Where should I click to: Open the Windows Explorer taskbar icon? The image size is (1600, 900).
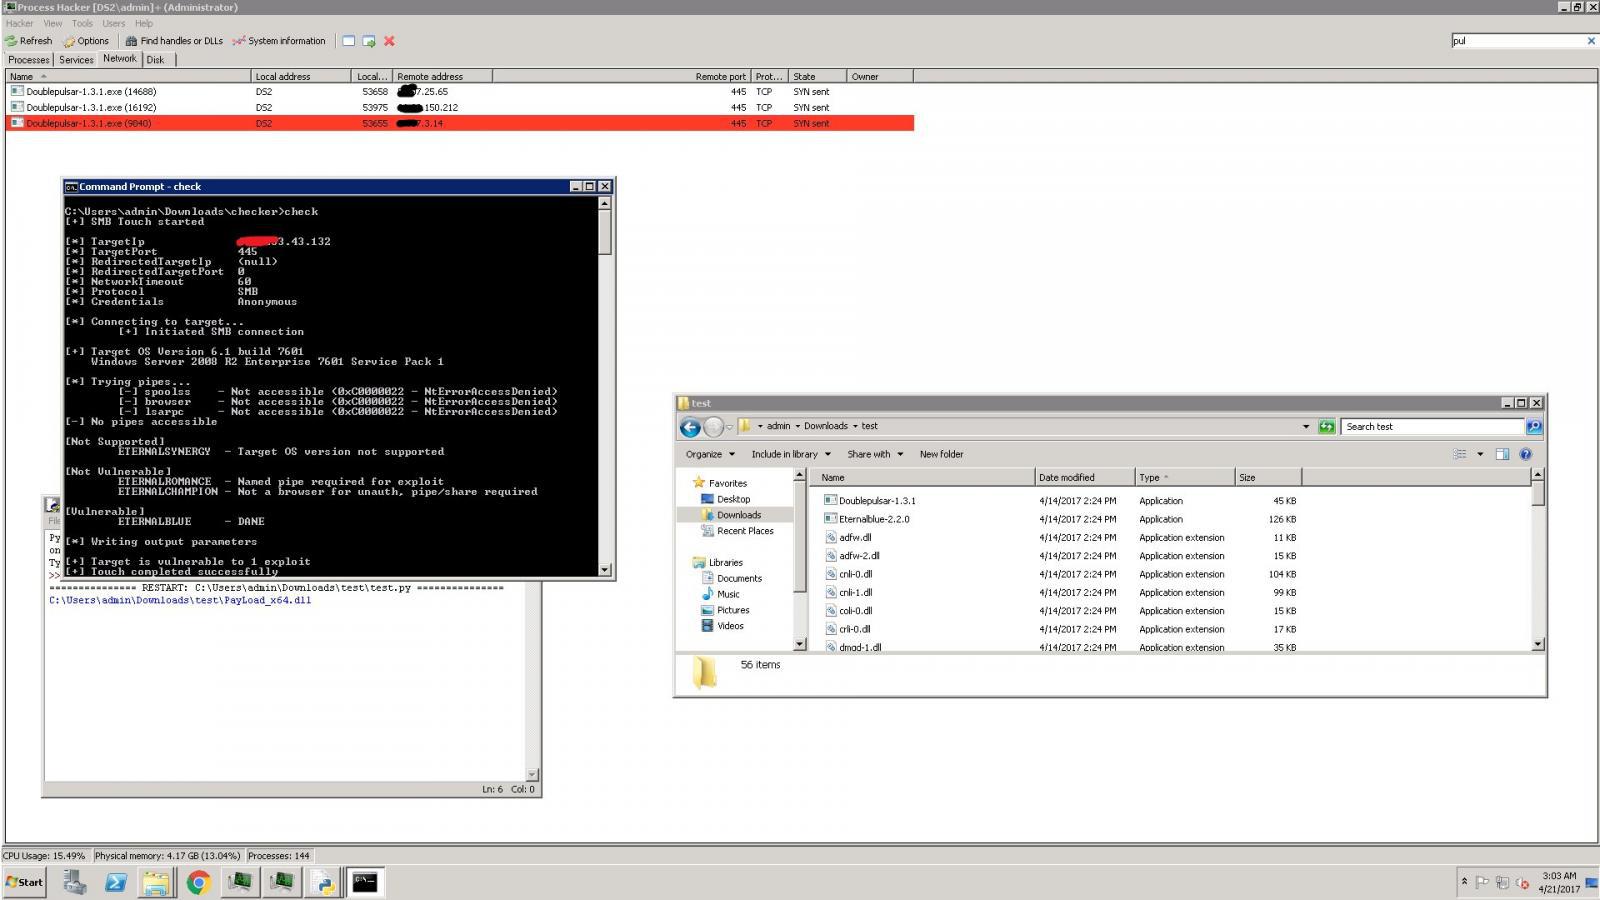pyautogui.click(x=156, y=882)
